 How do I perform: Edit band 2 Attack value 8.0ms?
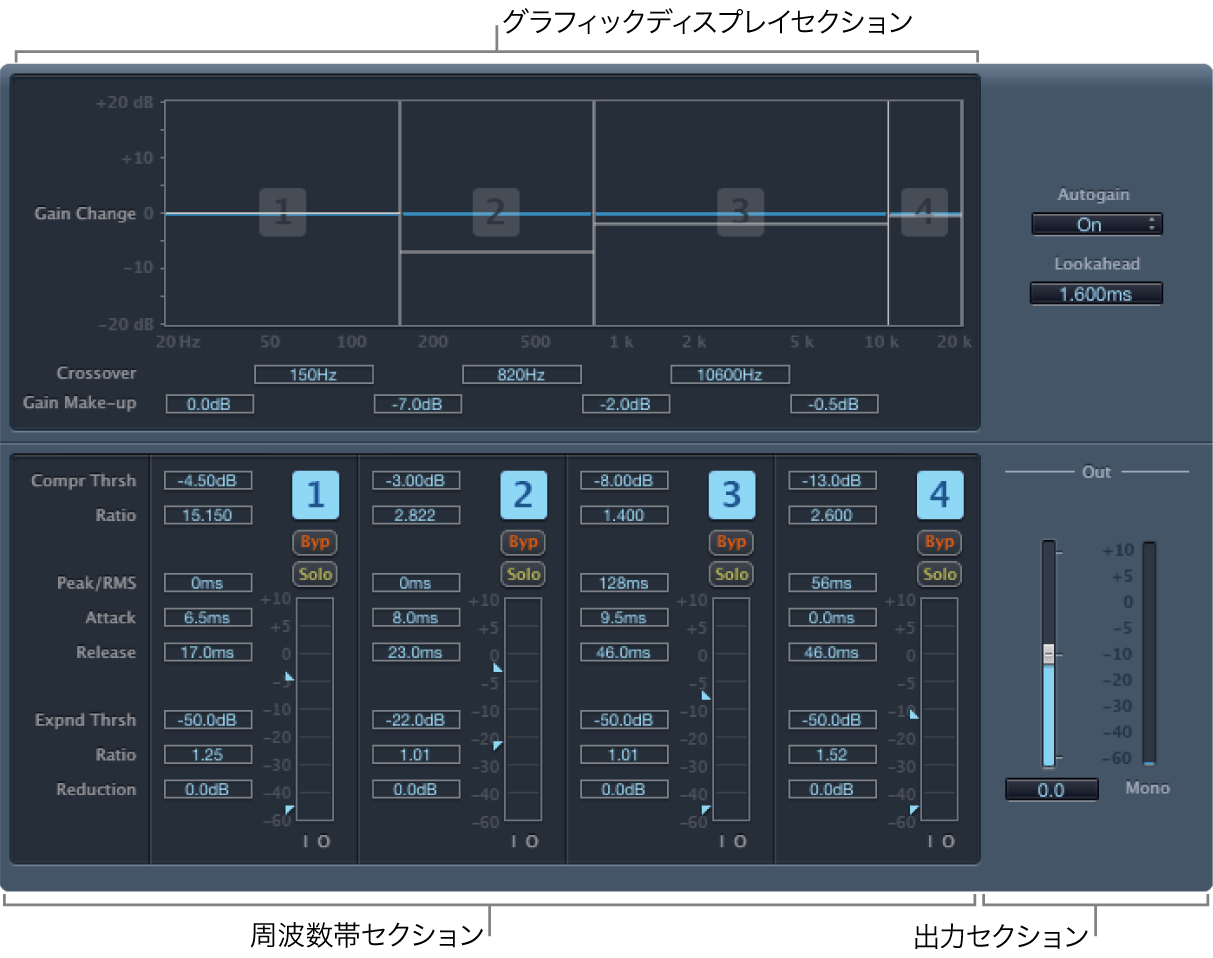pos(415,617)
